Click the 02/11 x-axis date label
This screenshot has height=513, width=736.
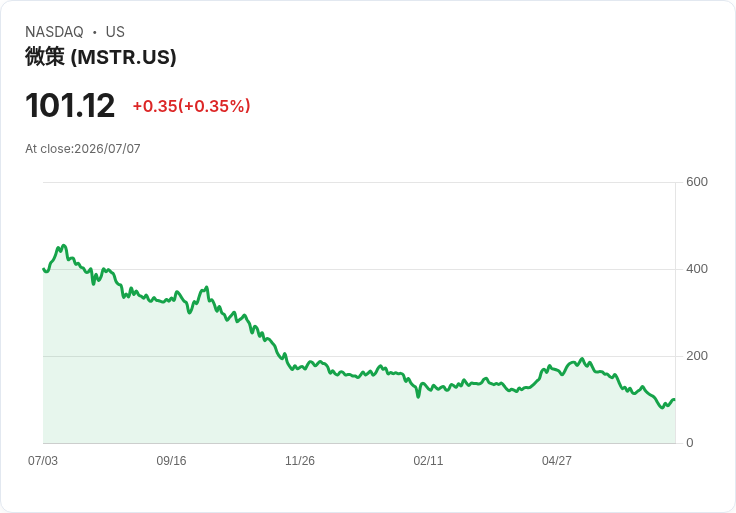click(428, 460)
